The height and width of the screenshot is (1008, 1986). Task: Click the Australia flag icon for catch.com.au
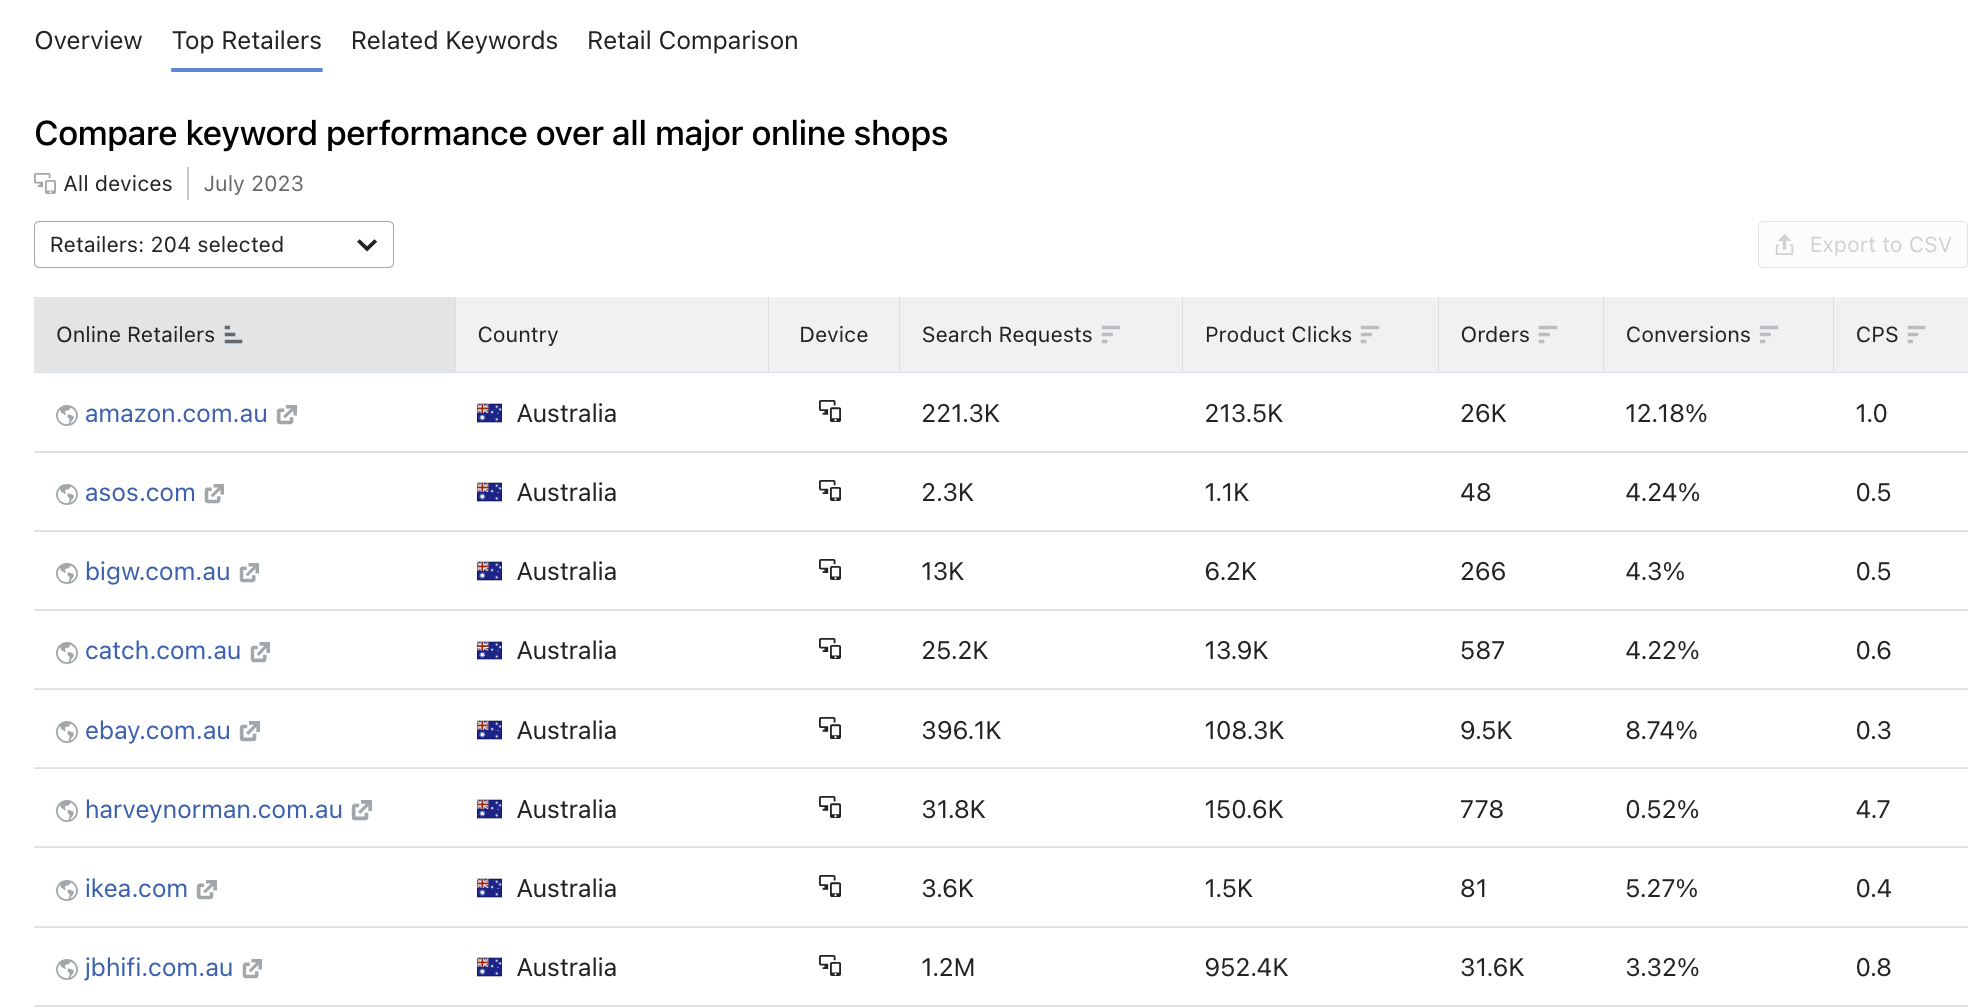[x=489, y=650]
